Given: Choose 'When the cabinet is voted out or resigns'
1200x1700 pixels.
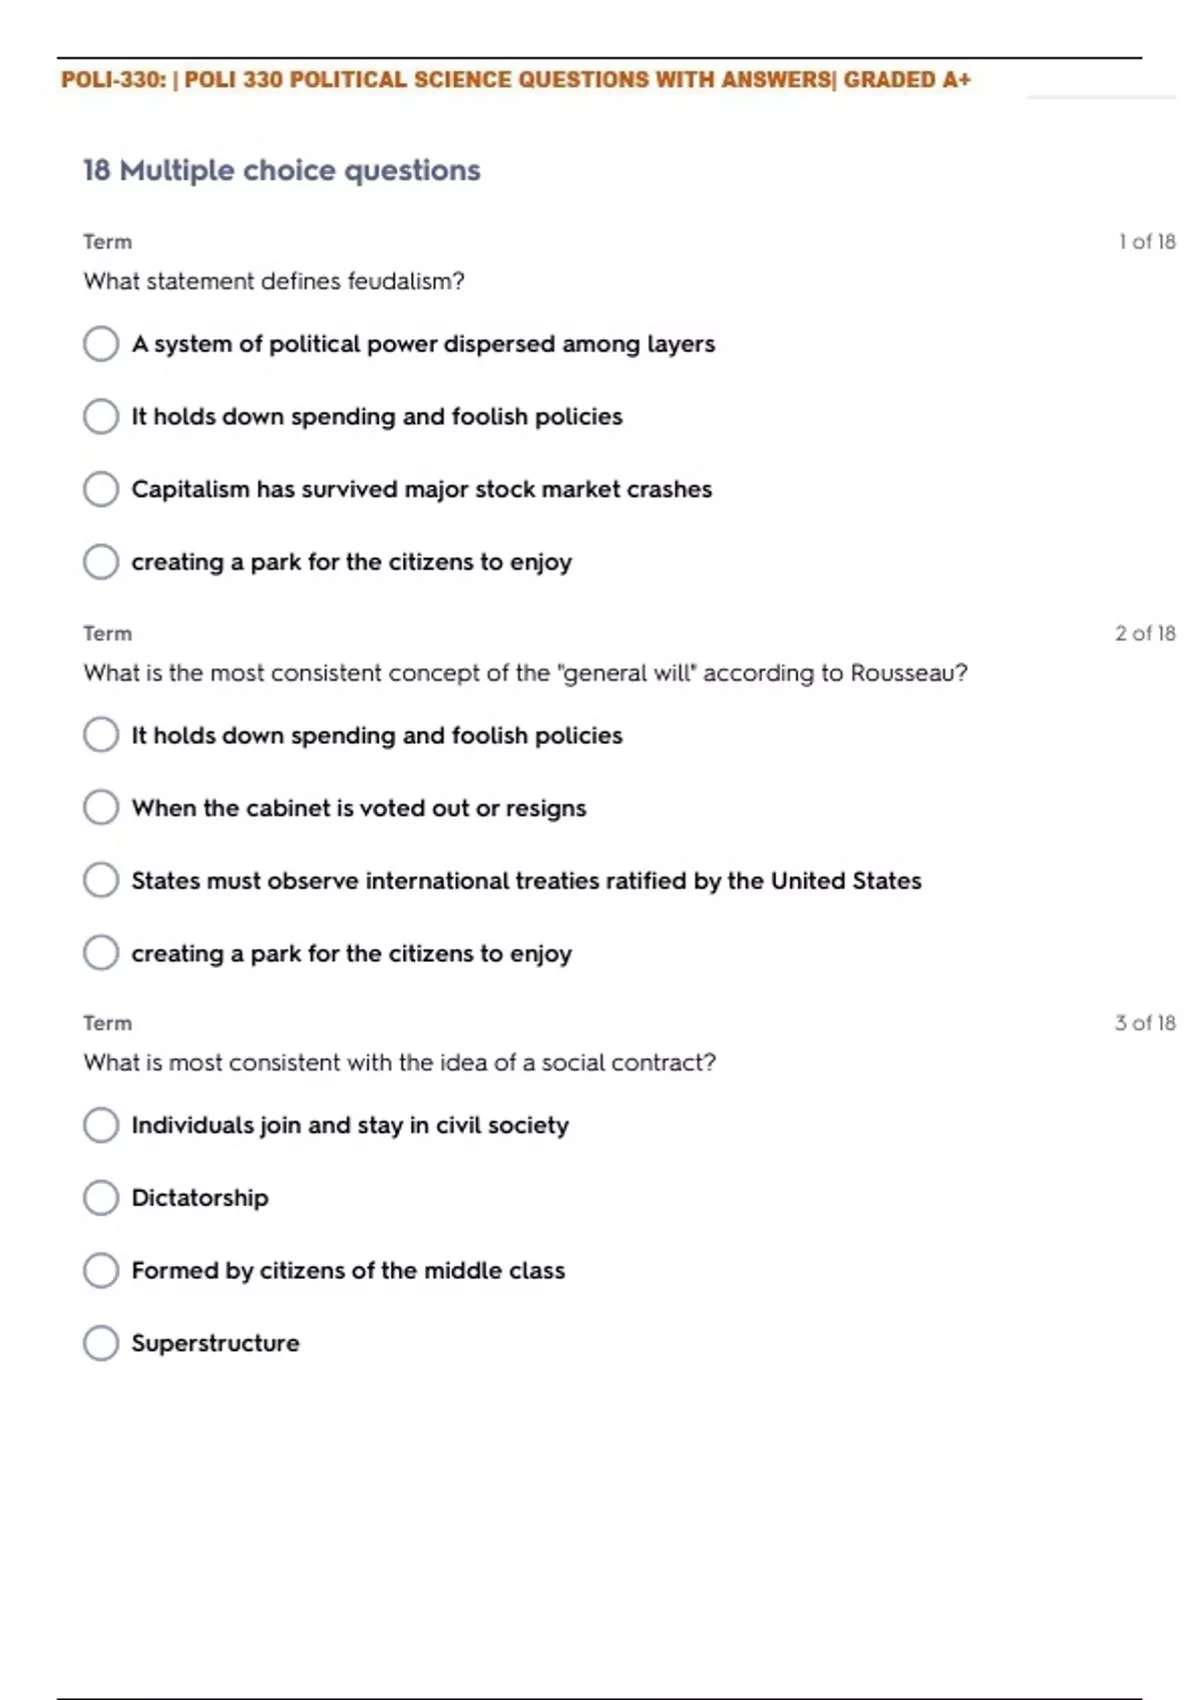Looking at the screenshot, I should tap(101, 808).
